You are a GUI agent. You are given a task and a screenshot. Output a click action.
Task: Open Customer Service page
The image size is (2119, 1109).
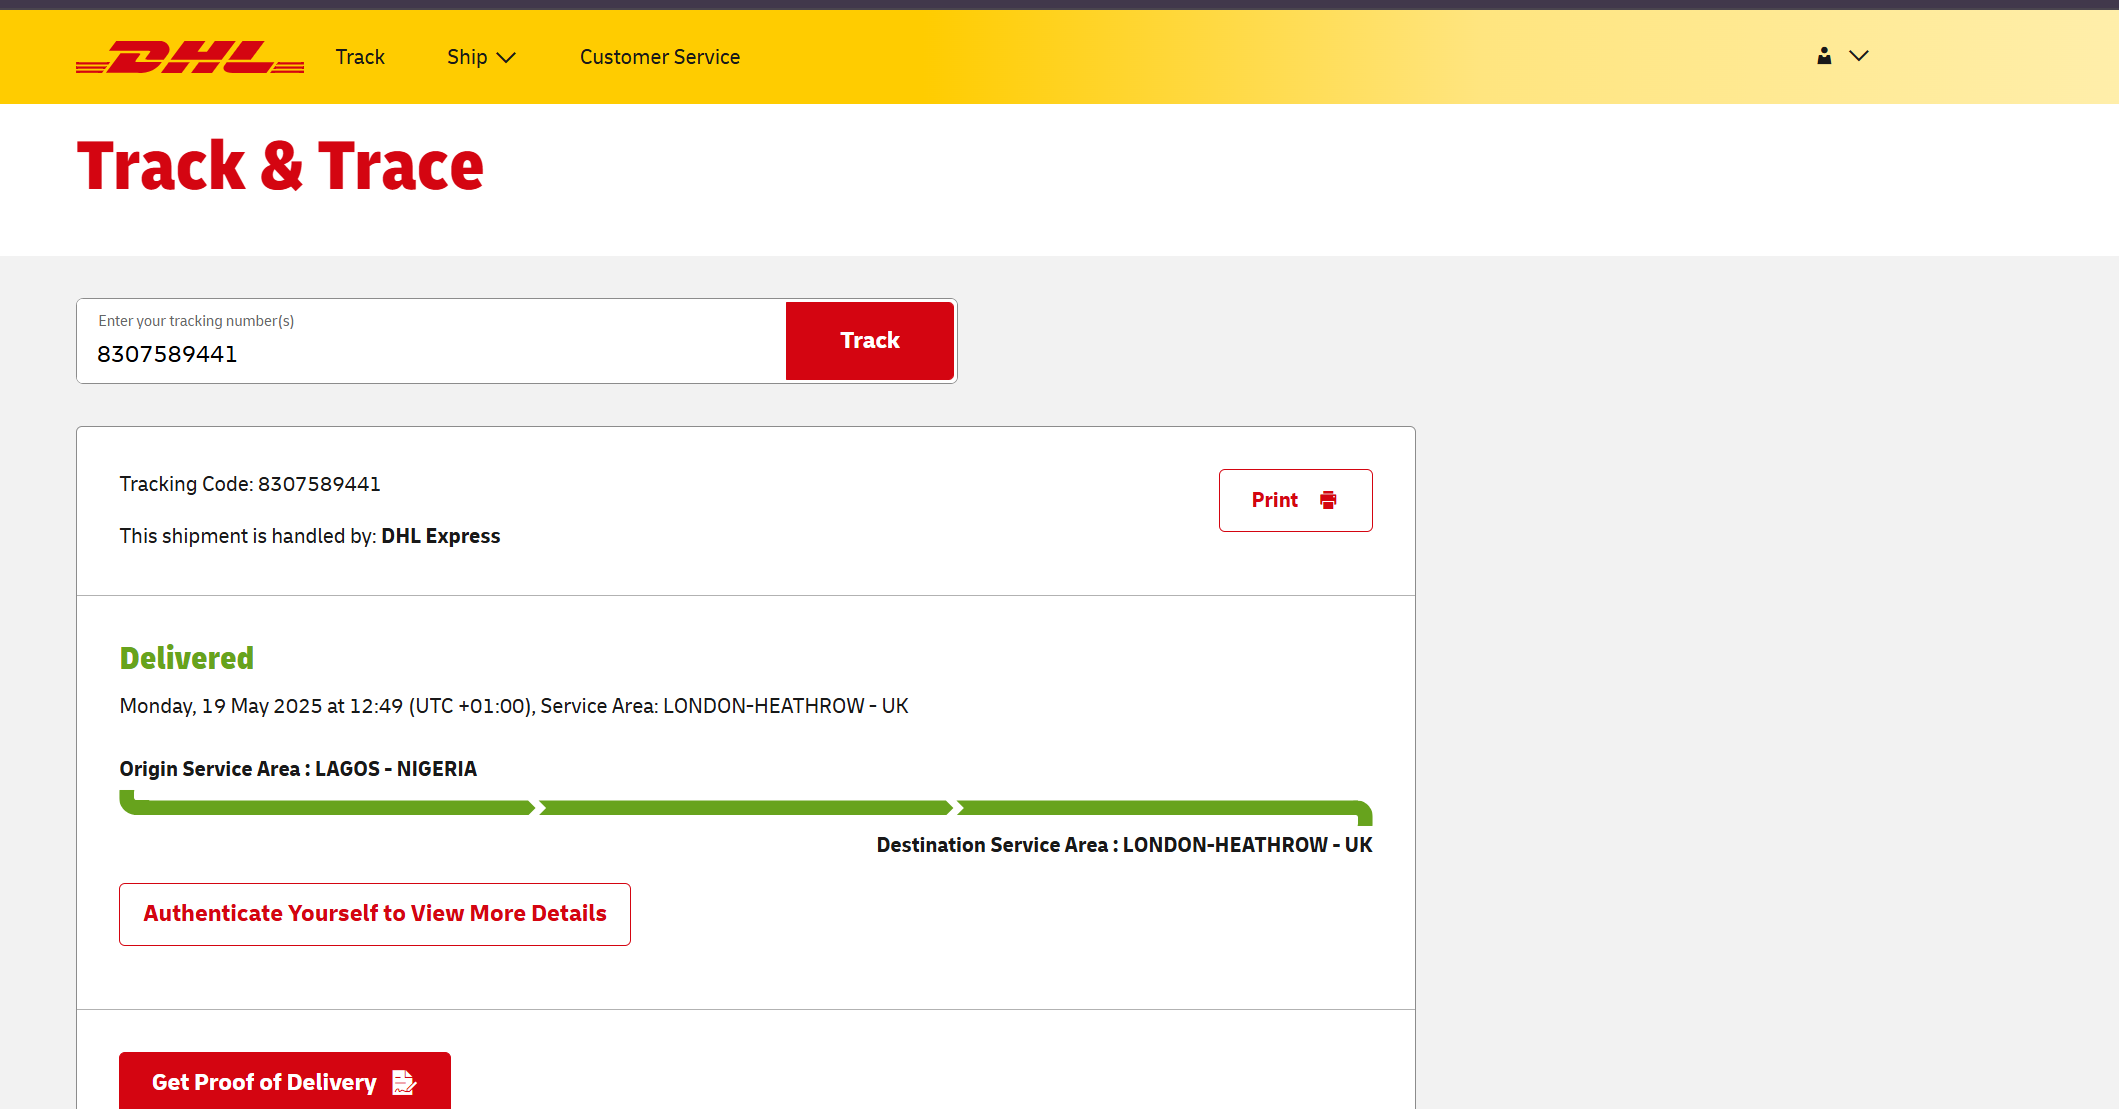pyautogui.click(x=660, y=57)
